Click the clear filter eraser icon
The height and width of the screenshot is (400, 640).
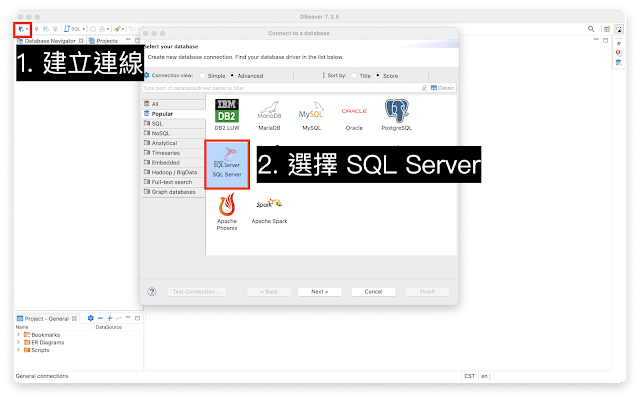coord(424,88)
